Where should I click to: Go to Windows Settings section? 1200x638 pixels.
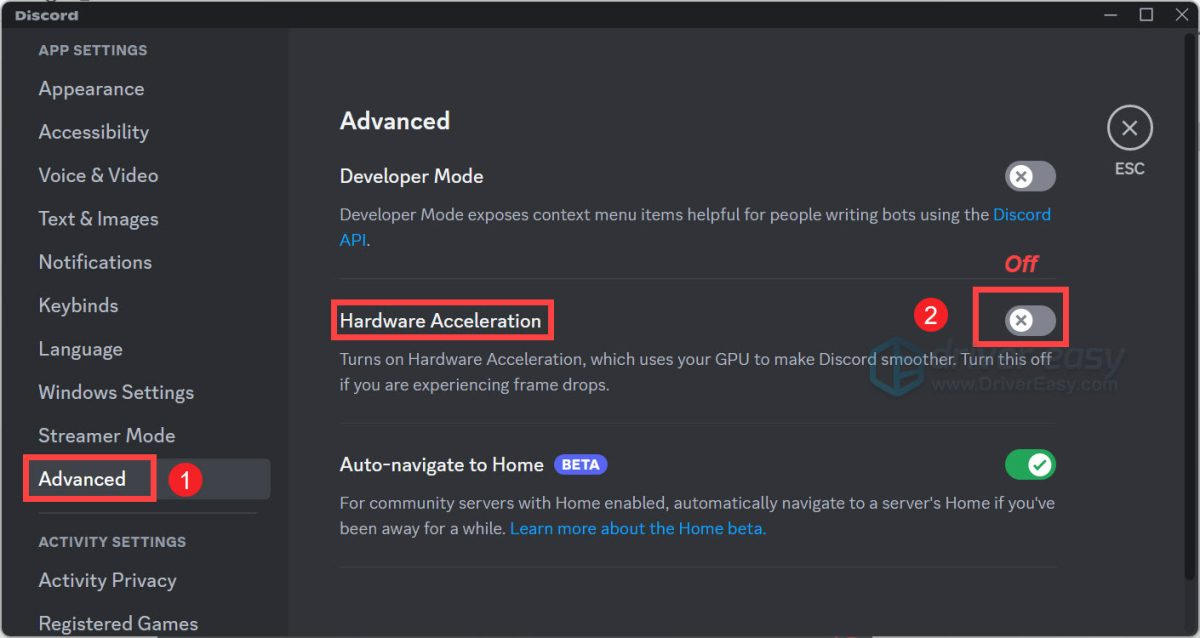[116, 392]
